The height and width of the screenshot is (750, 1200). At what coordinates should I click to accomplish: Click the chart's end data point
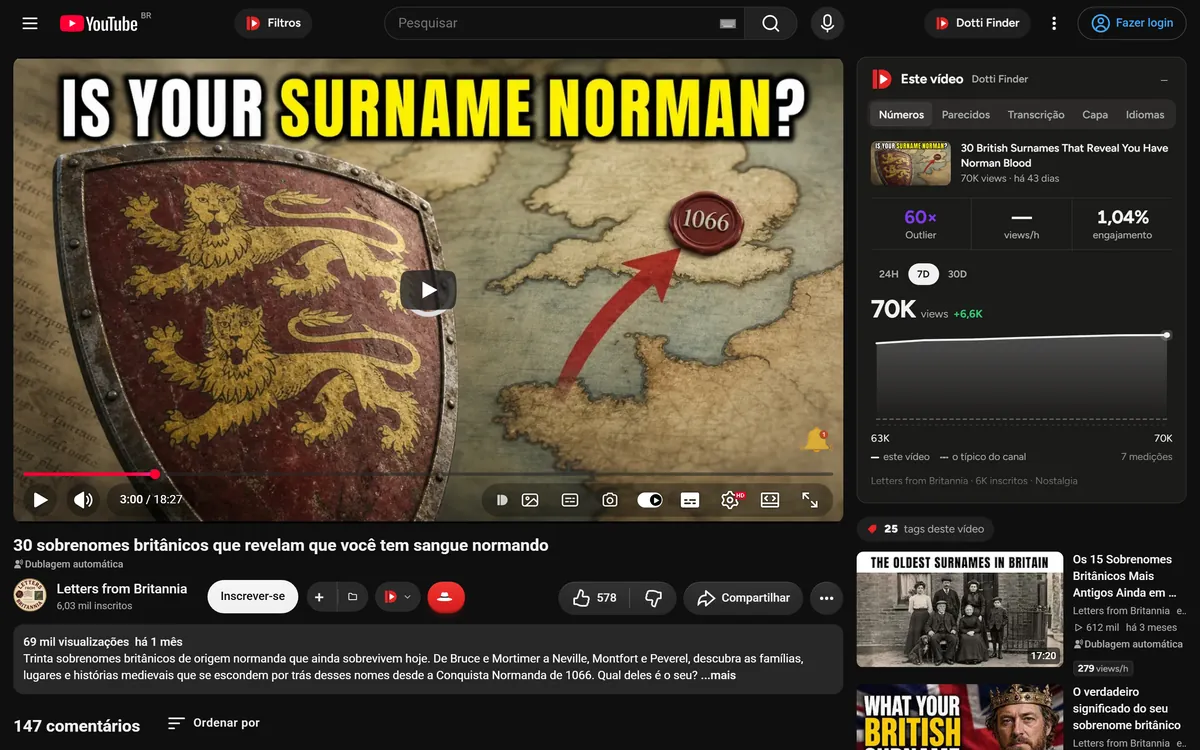[x=1167, y=335]
